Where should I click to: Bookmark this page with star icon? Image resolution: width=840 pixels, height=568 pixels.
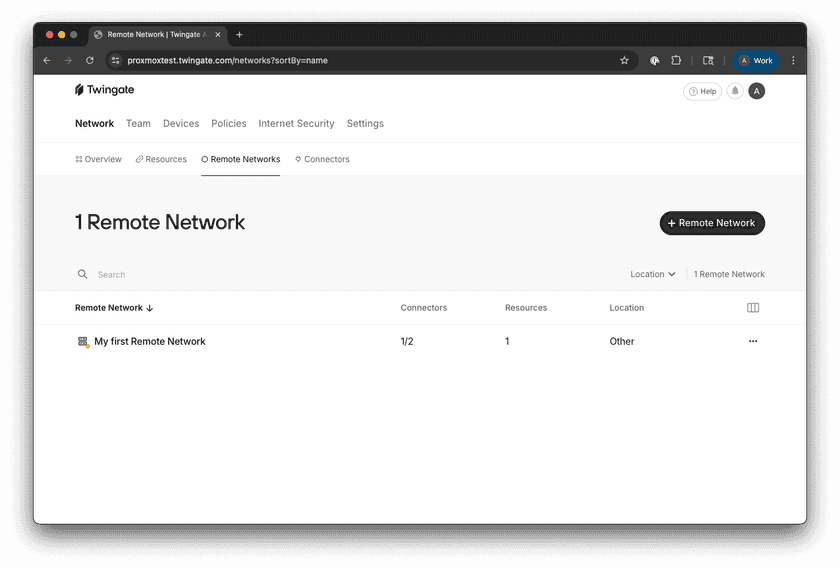pyautogui.click(x=624, y=60)
